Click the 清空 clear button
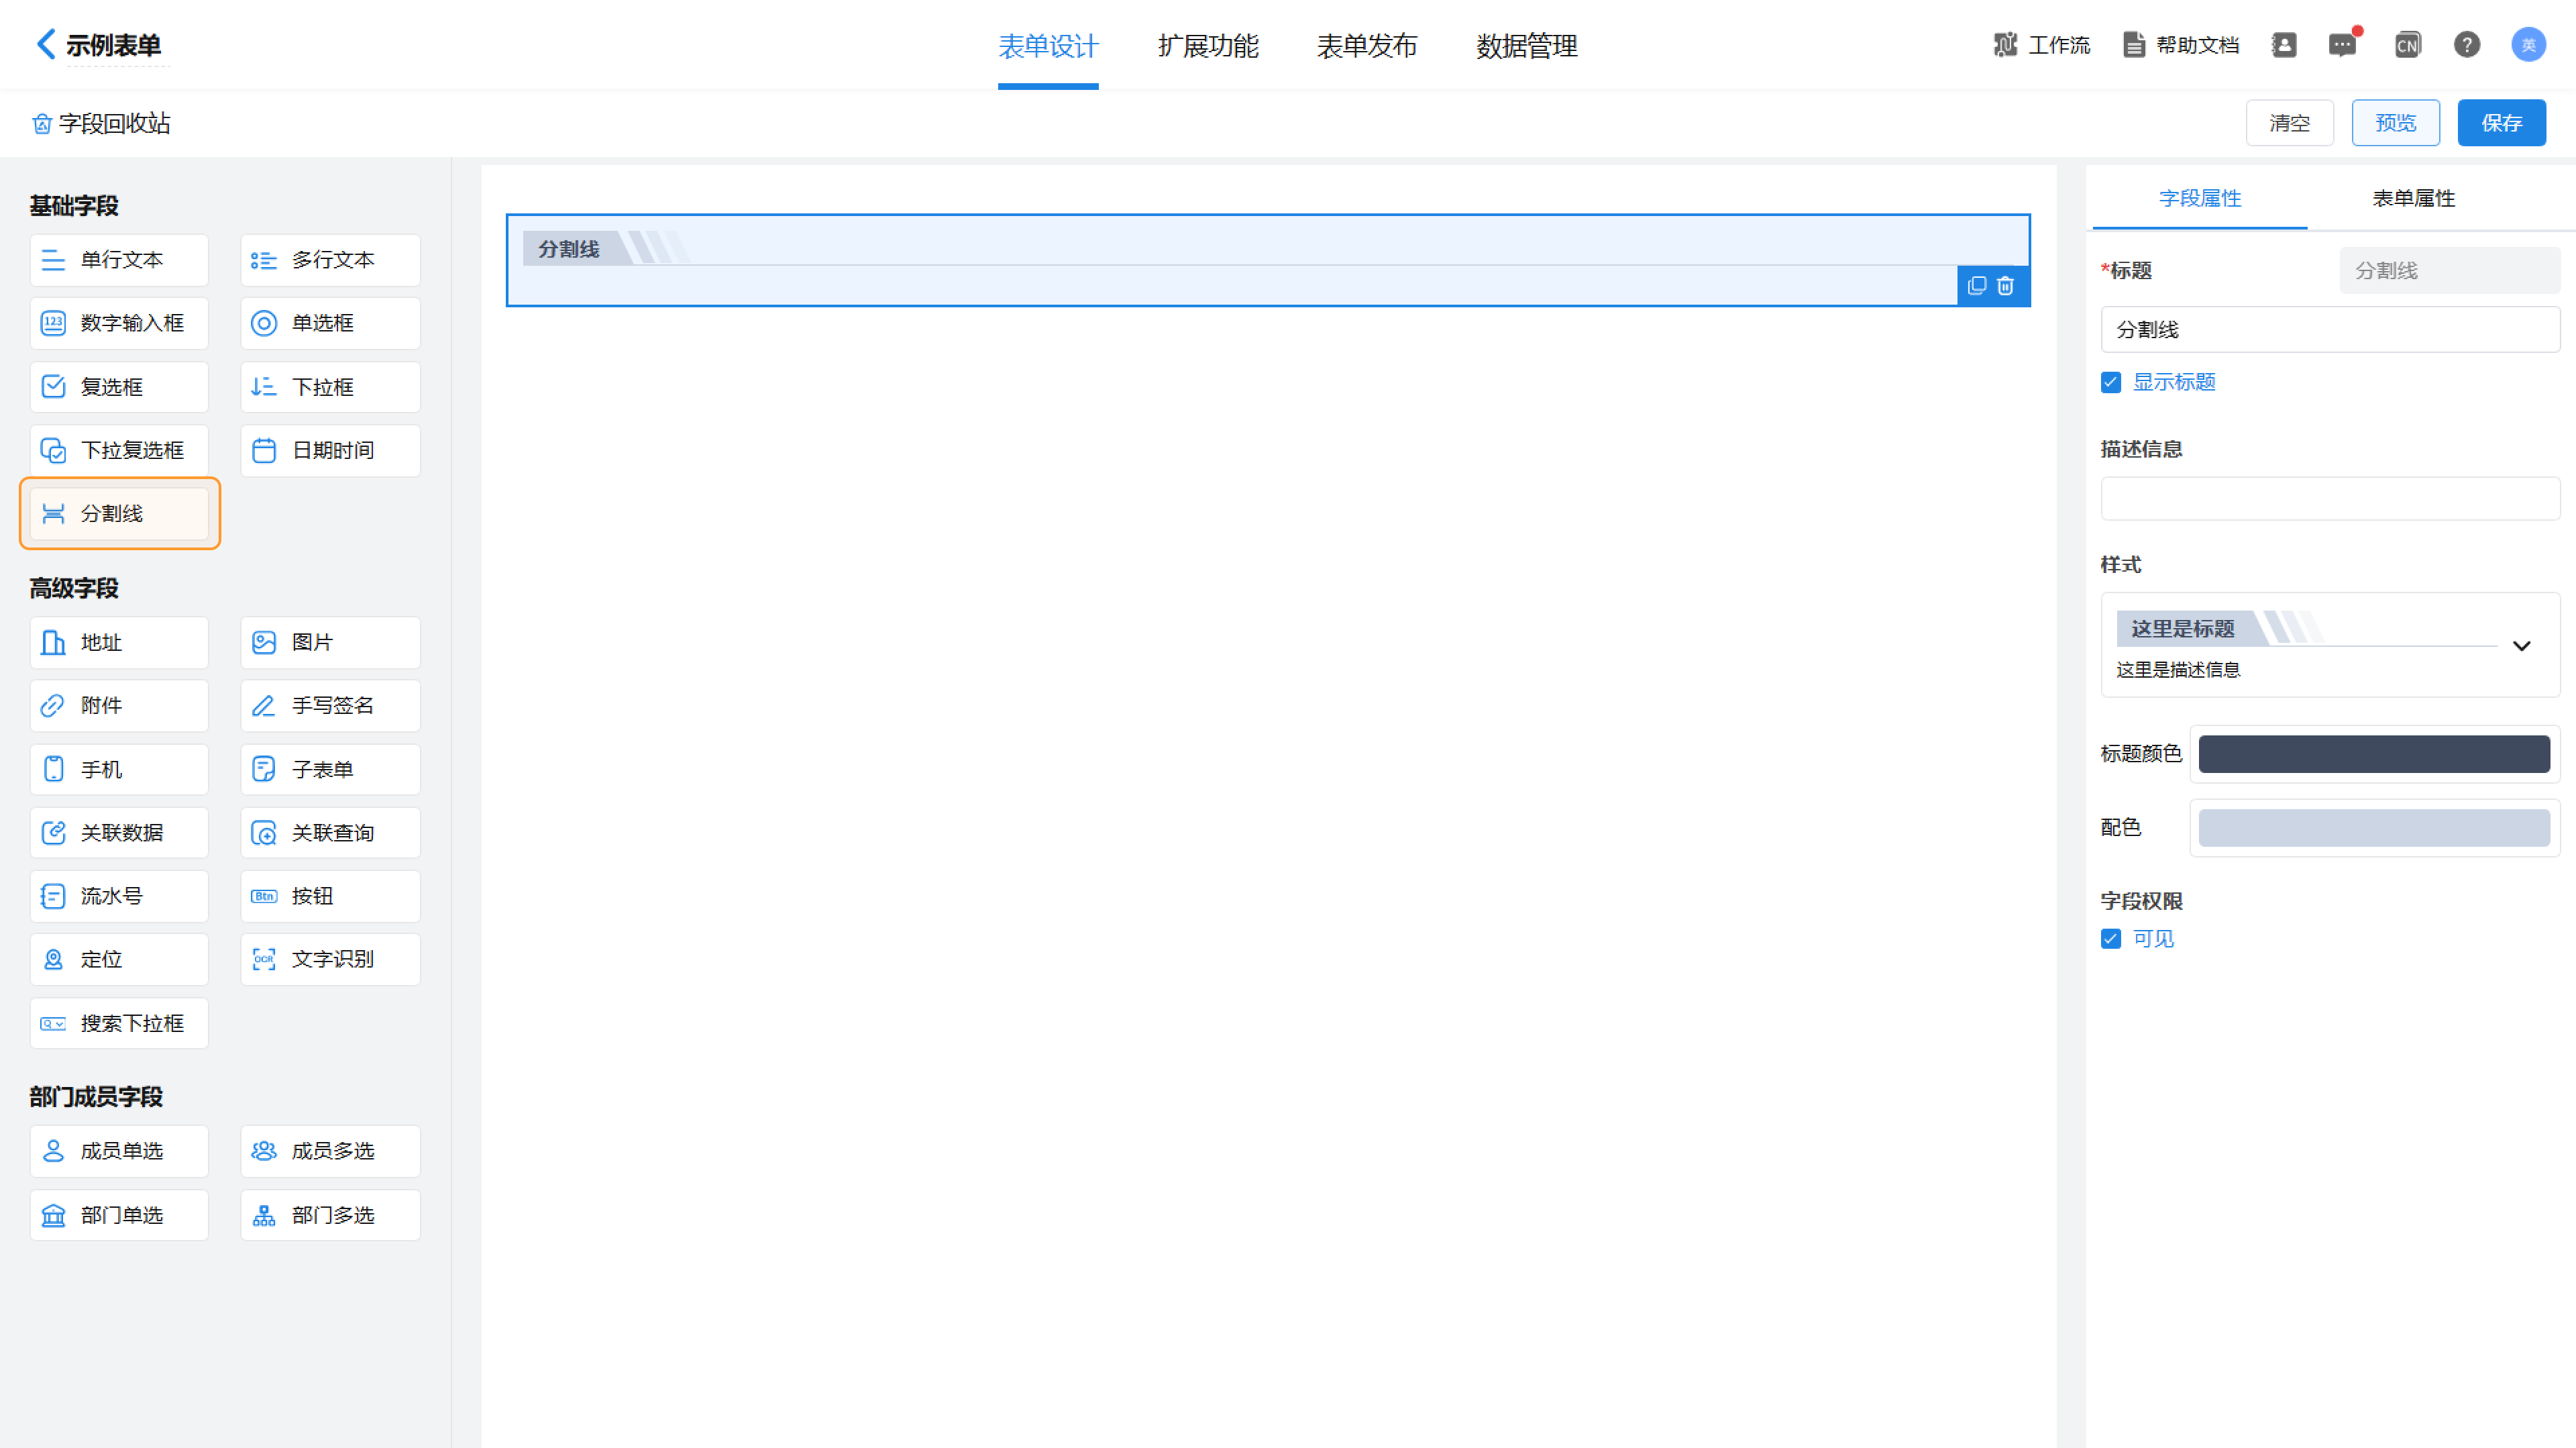 pyautogui.click(x=2290, y=123)
